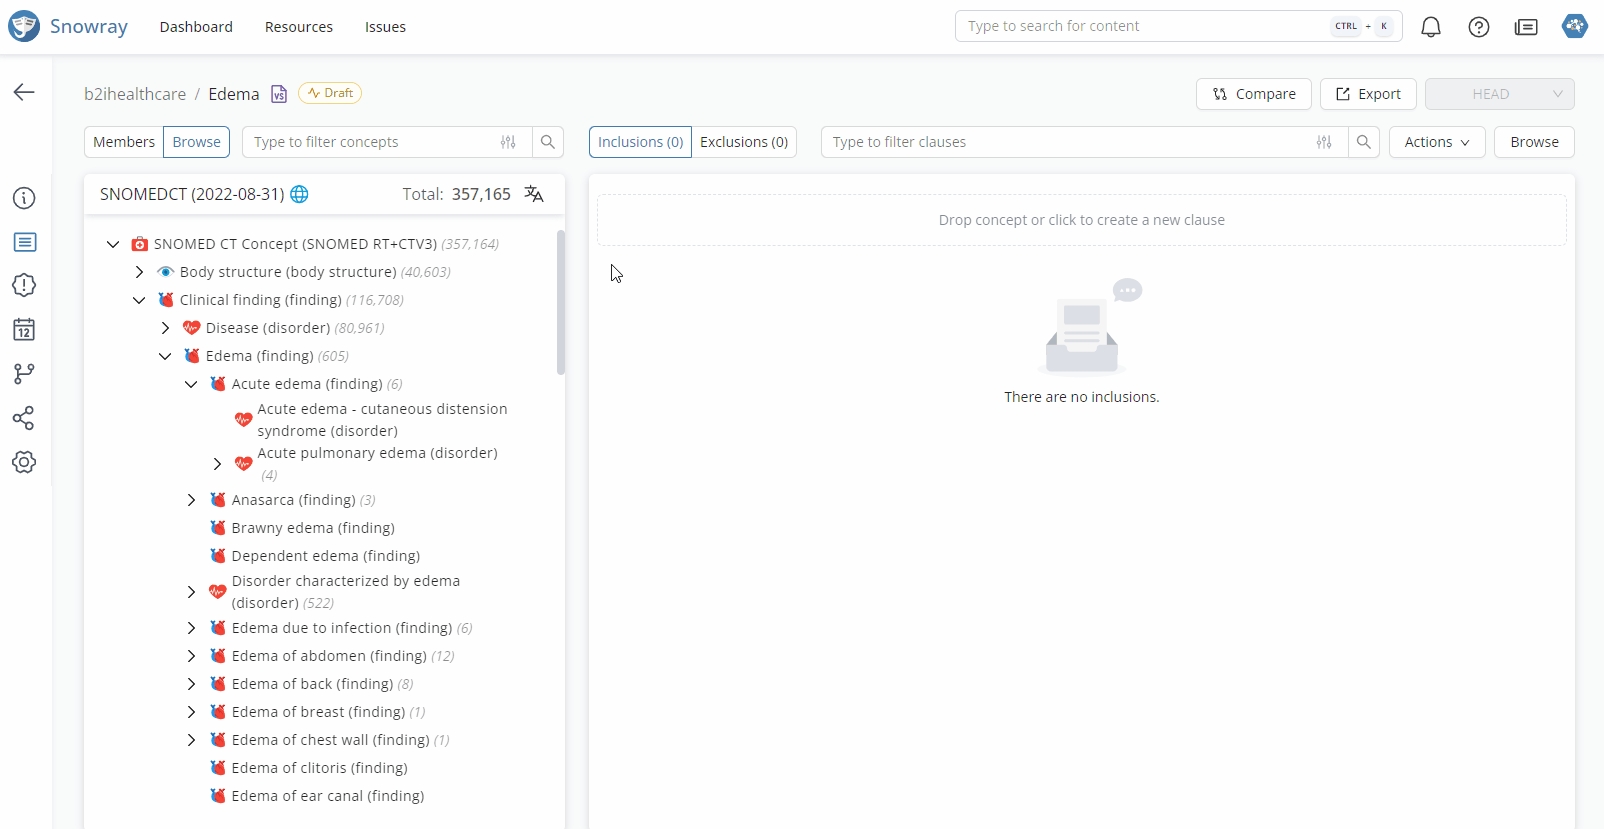Open the calendar icon in sidebar
This screenshot has height=829, width=1604.
24,330
